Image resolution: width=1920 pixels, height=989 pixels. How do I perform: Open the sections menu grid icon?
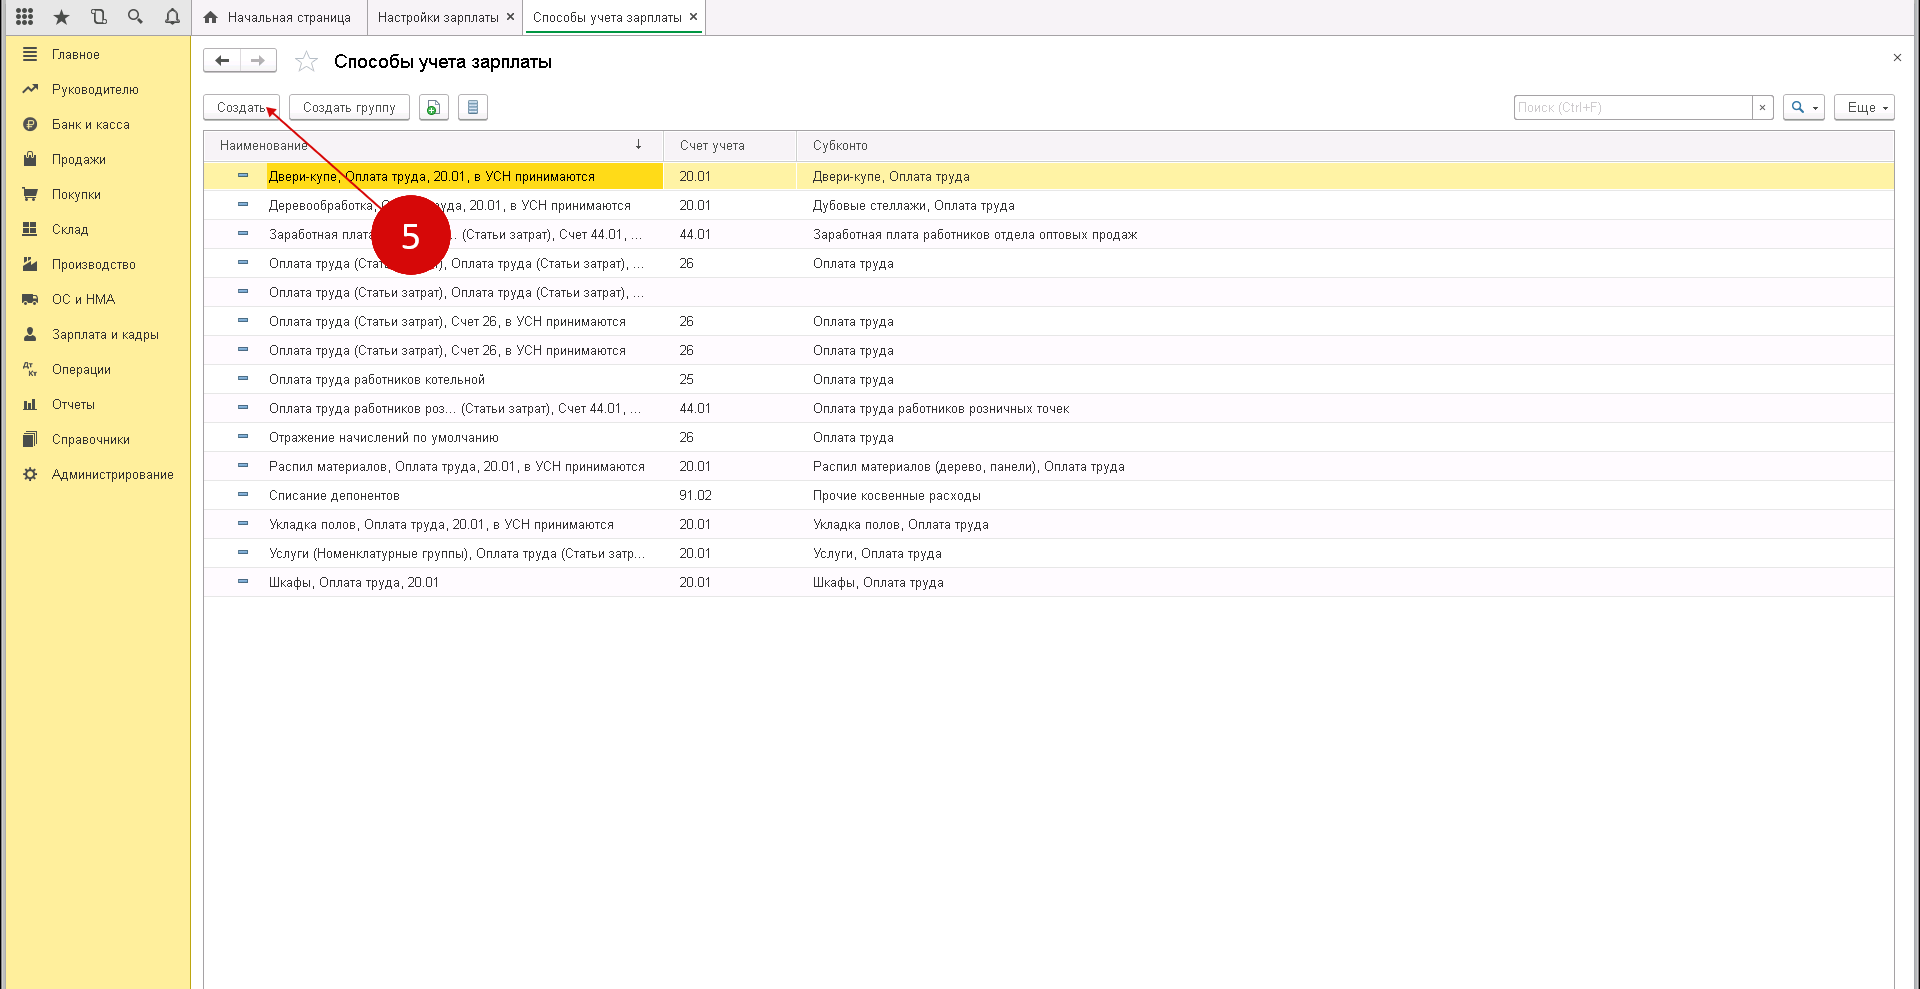[x=25, y=17]
